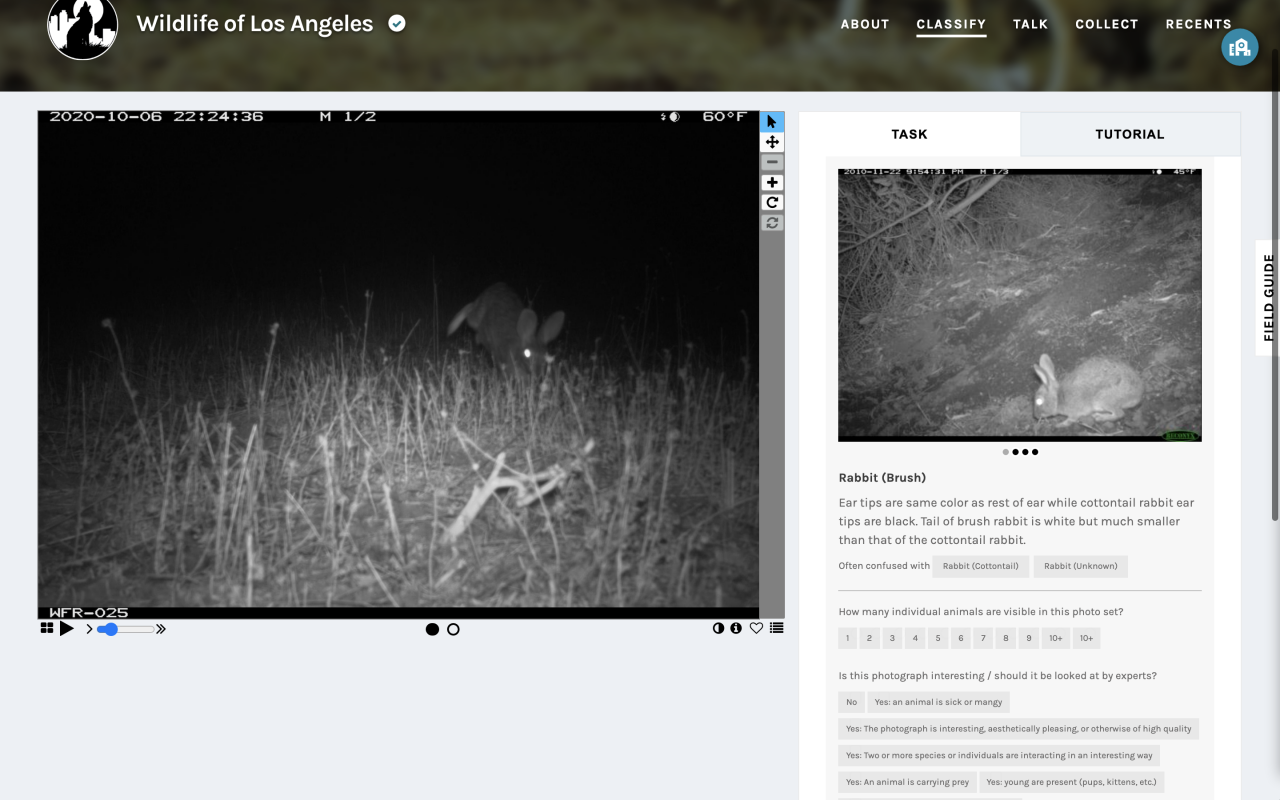Click the verified checkmark badge
This screenshot has height=800, width=1280.
pyautogui.click(x=397, y=23)
